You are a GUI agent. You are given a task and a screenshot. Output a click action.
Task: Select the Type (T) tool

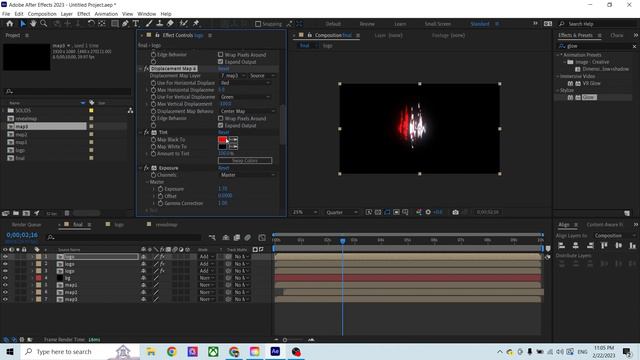[136, 24]
